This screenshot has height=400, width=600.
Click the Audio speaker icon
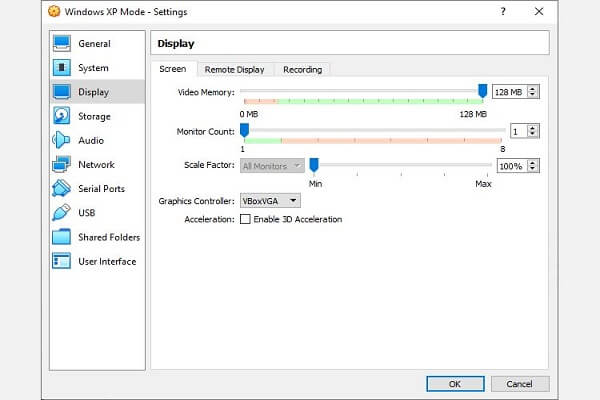[62, 140]
